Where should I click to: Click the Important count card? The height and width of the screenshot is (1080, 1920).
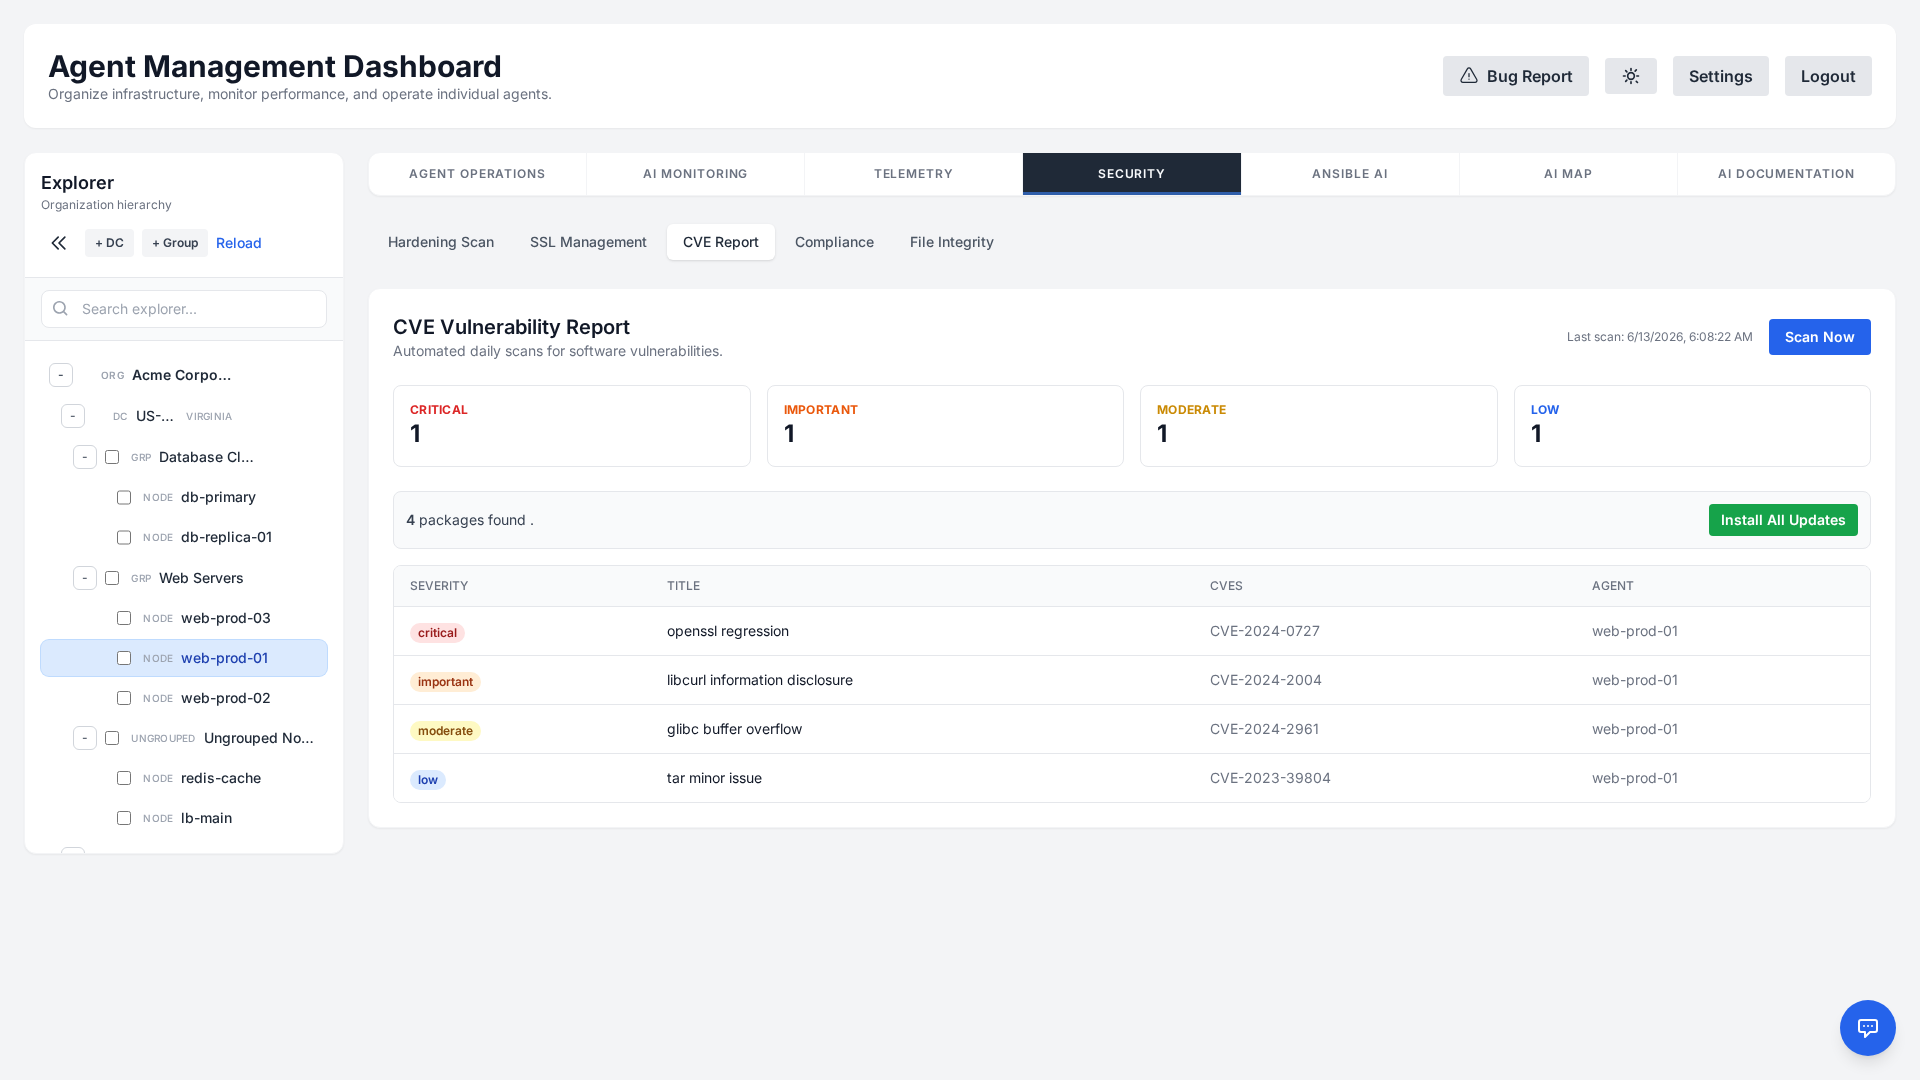click(x=945, y=426)
